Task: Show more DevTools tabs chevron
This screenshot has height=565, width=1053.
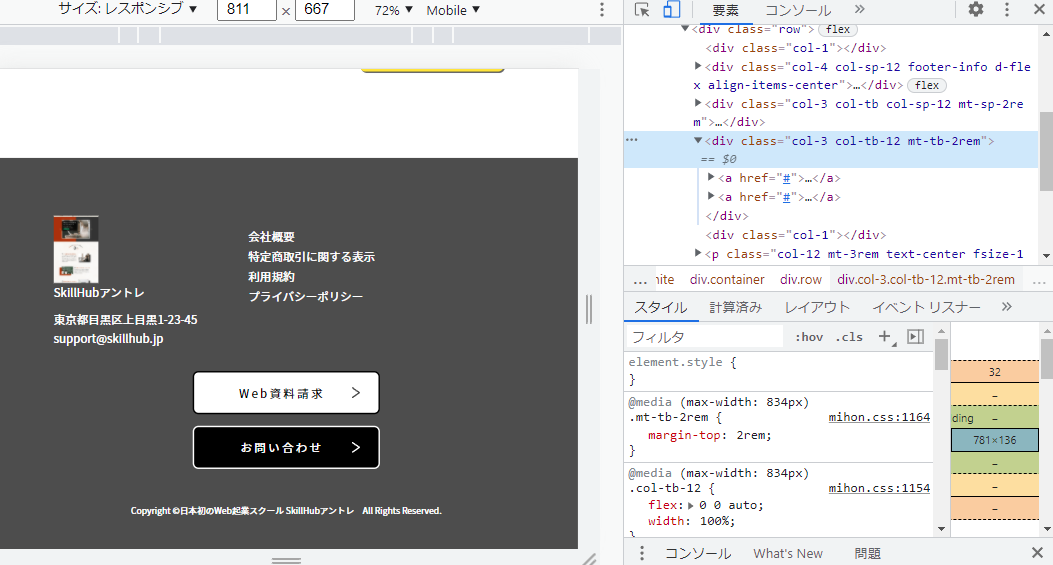Action: click(x=860, y=9)
